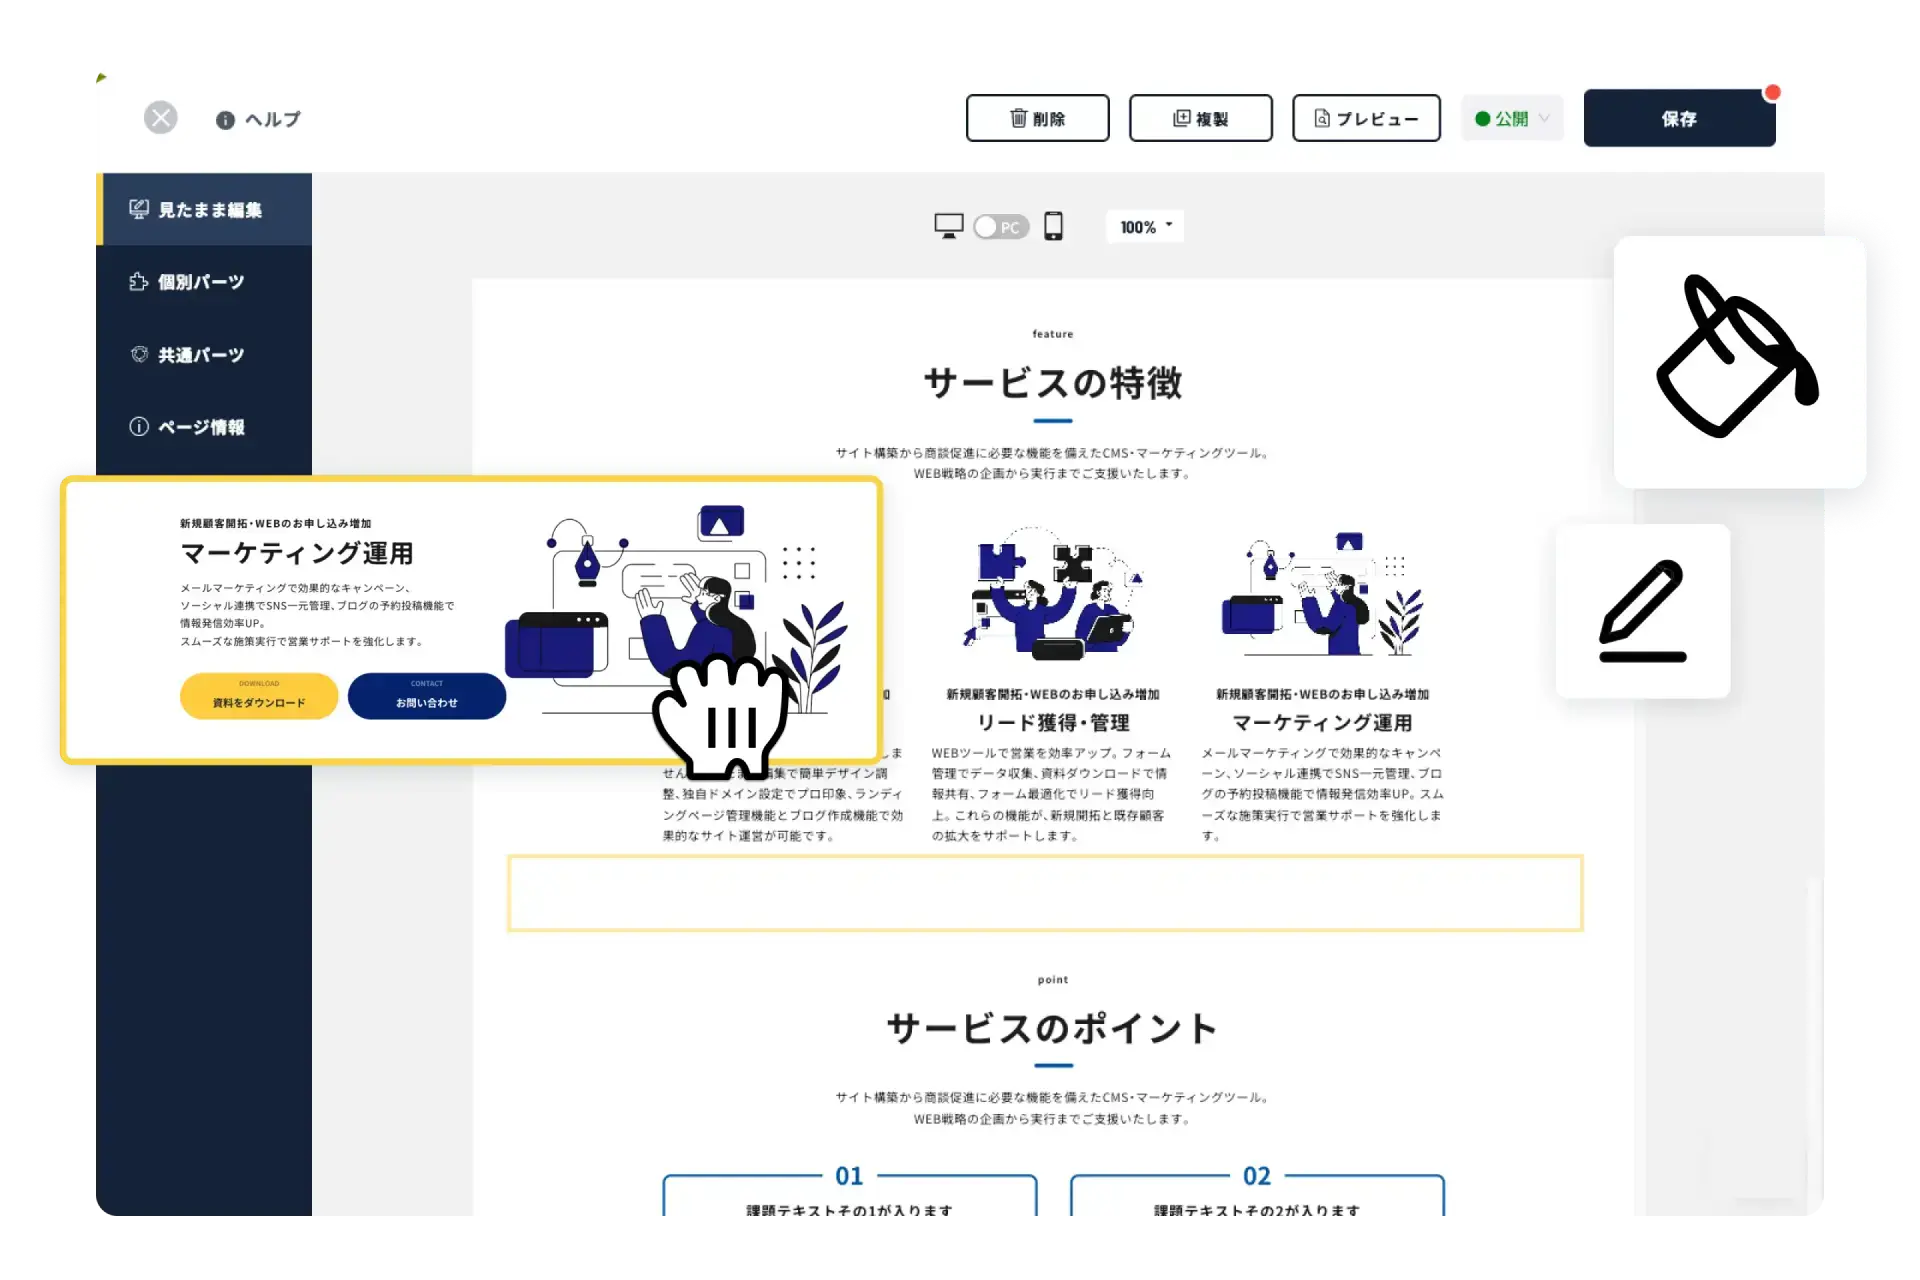
Task: Click the お問い合わせ contact button
Action: (426, 696)
